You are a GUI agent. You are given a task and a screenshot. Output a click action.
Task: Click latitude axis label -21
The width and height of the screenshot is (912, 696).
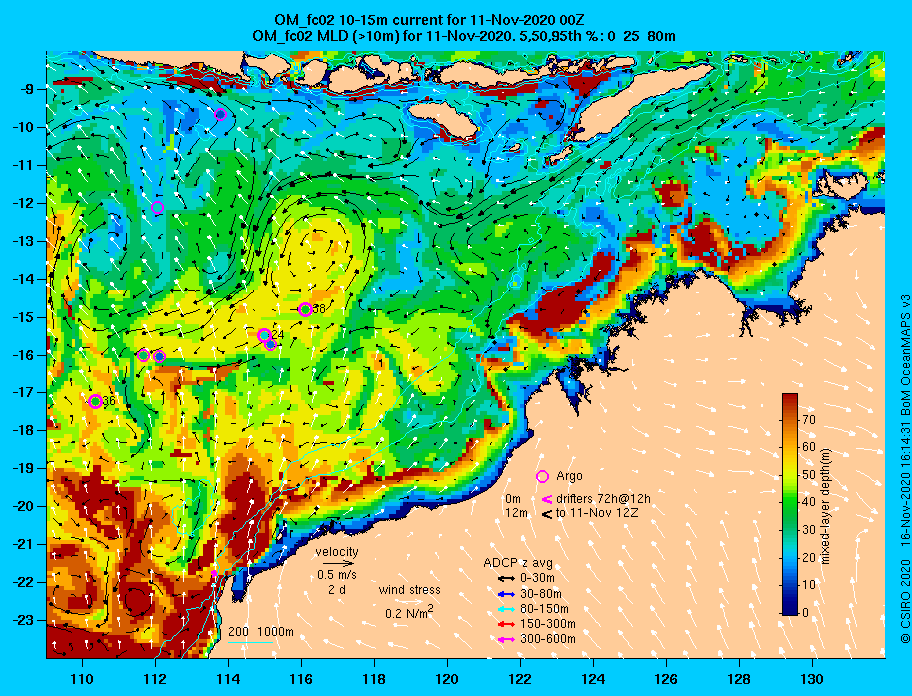tap(24, 544)
